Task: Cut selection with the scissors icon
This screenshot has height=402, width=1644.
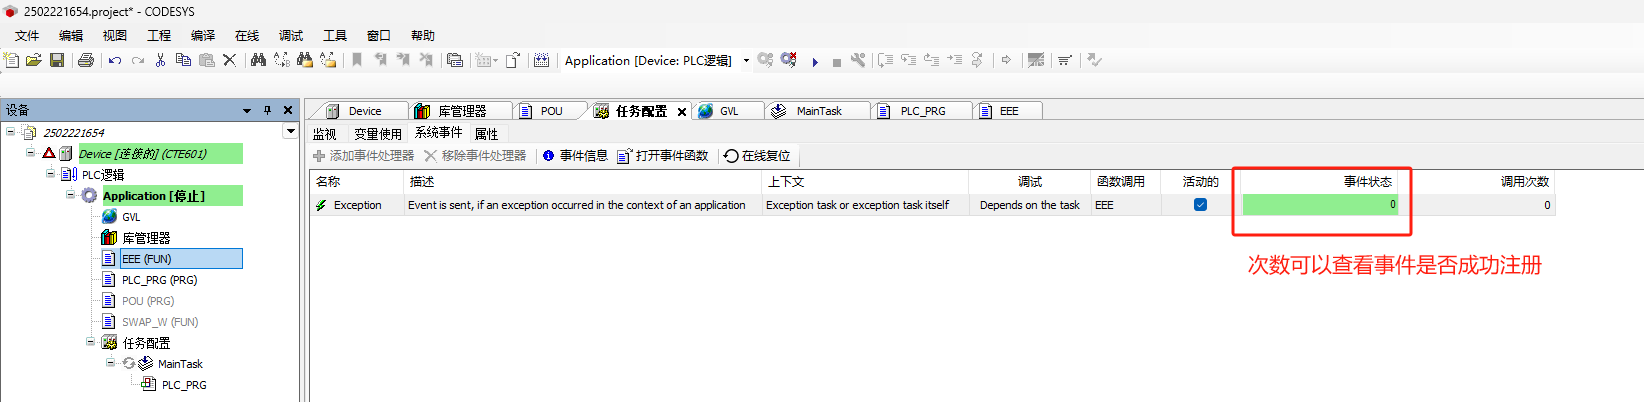Action: tap(160, 60)
